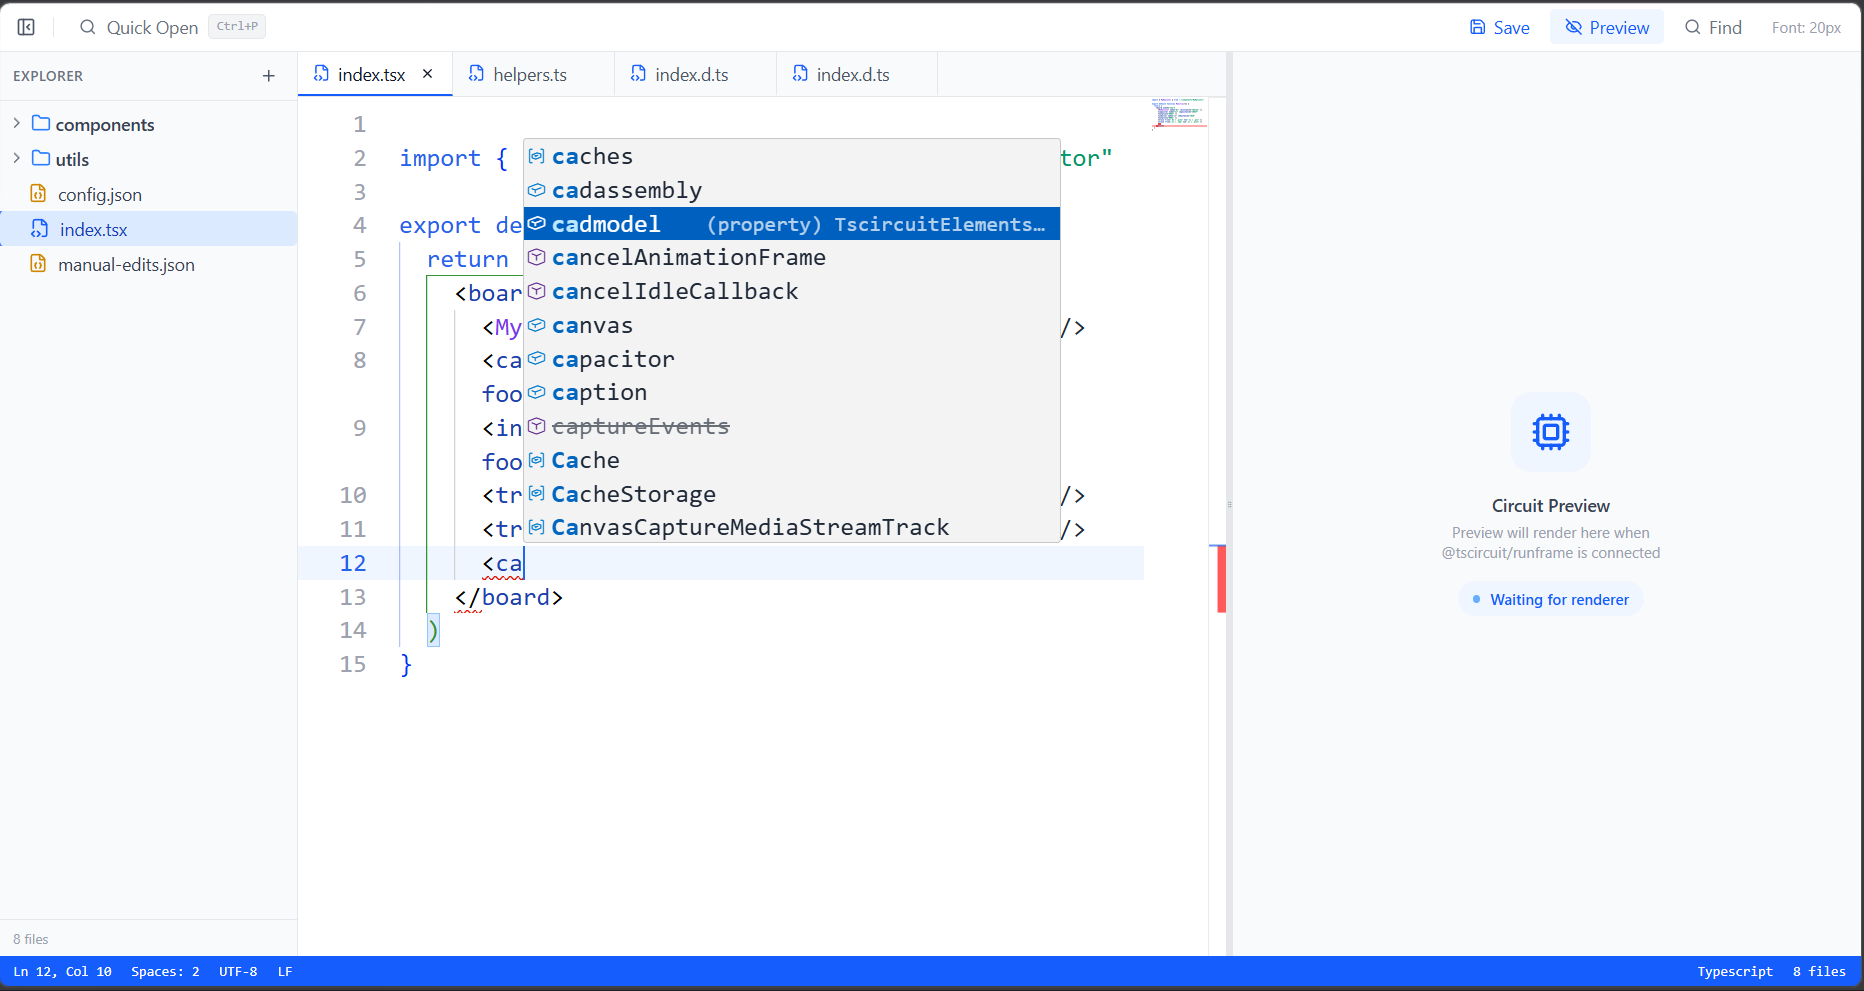1864x991 pixels.
Task: Open Quick Open search box
Action: (172, 27)
